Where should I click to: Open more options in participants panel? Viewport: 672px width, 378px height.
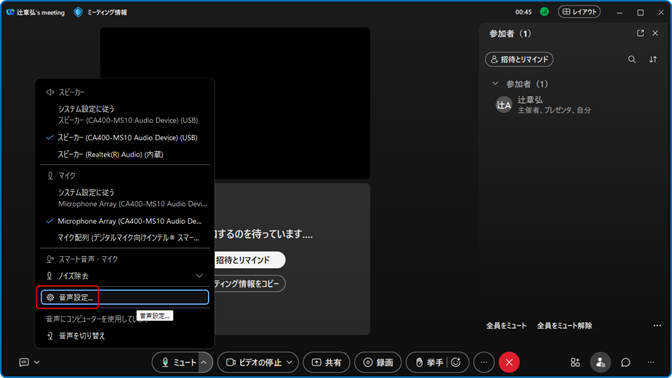click(x=657, y=326)
